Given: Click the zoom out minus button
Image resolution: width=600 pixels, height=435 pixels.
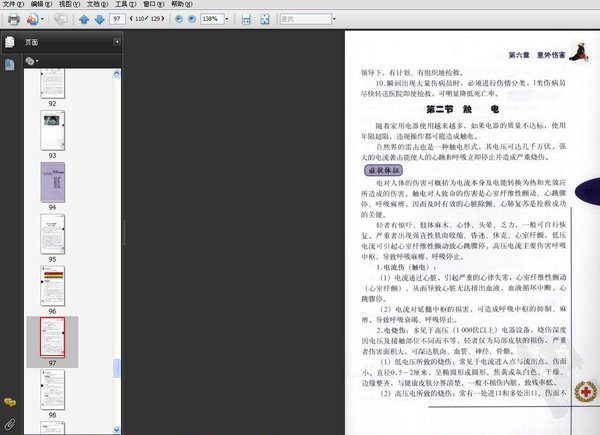Looking at the screenshot, I should pyautogui.click(x=179, y=19).
